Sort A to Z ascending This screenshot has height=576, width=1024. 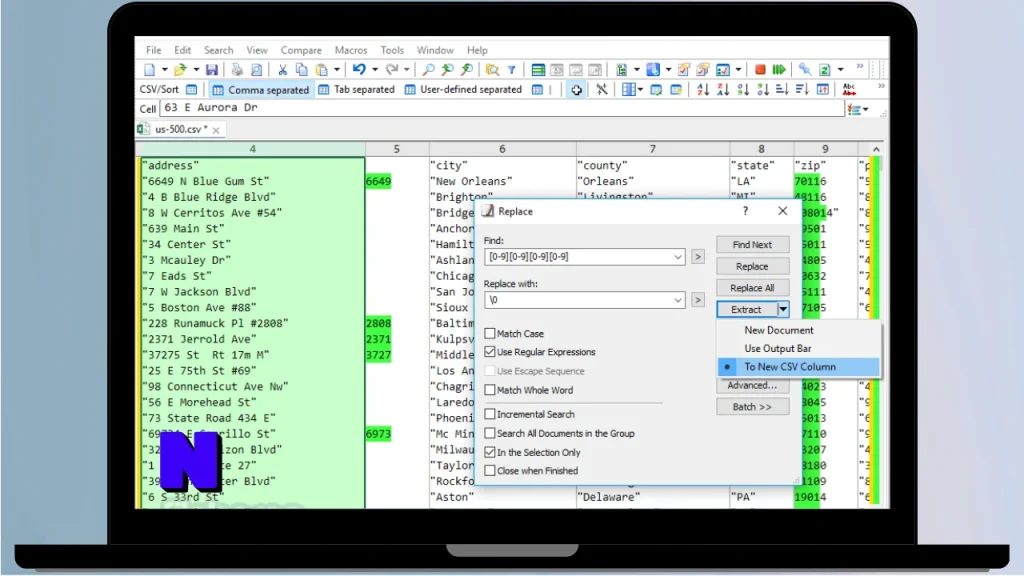click(x=703, y=90)
